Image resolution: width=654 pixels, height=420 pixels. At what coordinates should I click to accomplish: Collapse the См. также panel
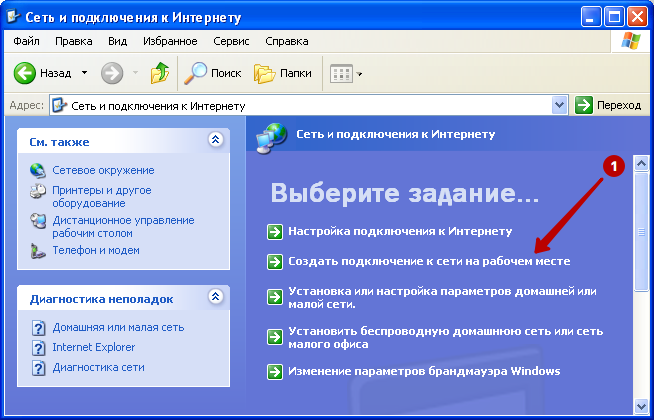pos(216,139)
